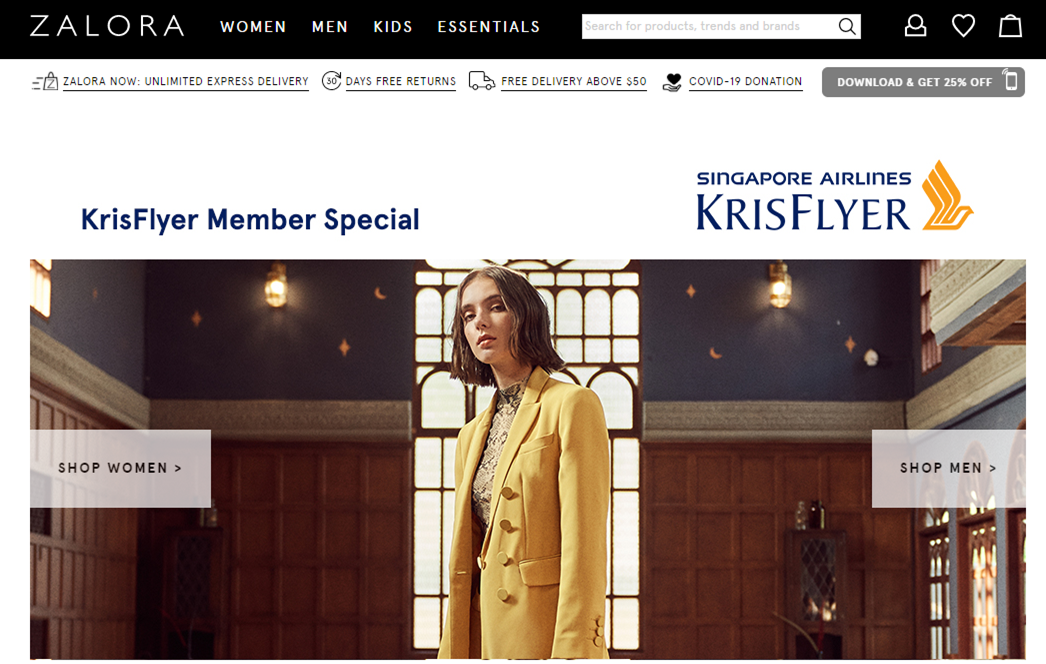
Task: Open Free Delivery Above $50 link
Action: (x=574, y=81)
